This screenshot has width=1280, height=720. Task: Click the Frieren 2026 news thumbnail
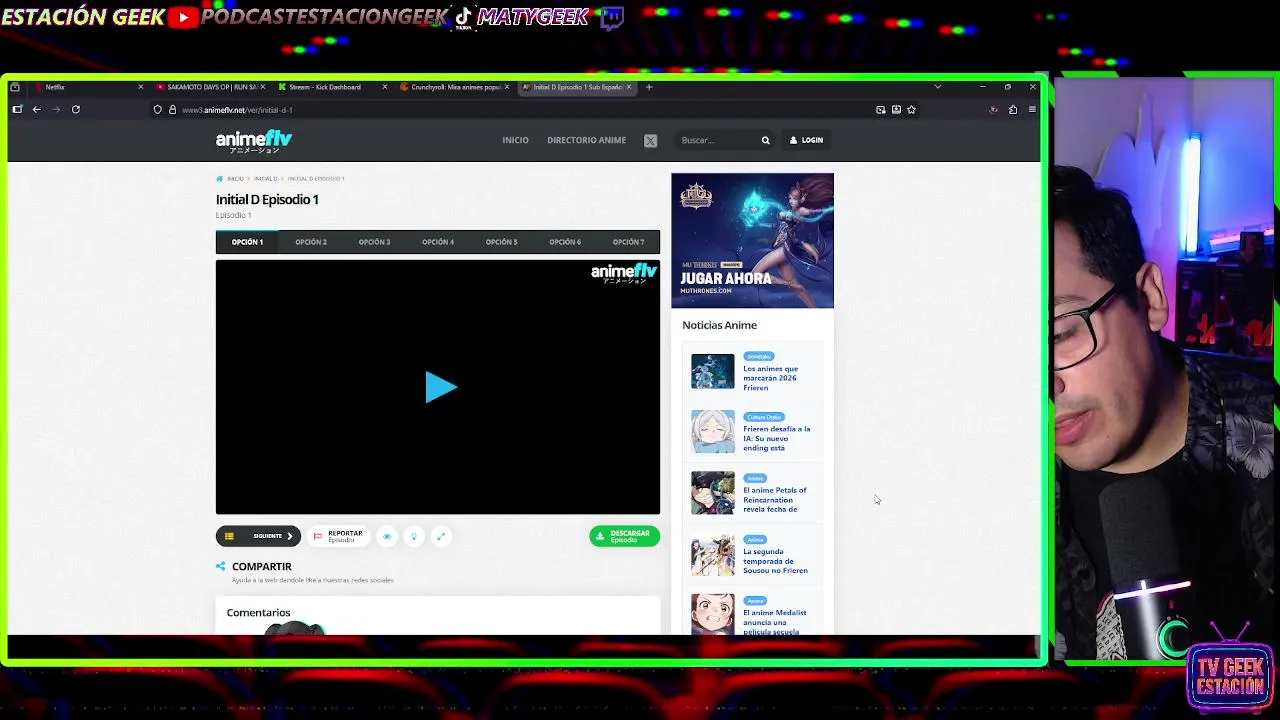coord(712,371)
